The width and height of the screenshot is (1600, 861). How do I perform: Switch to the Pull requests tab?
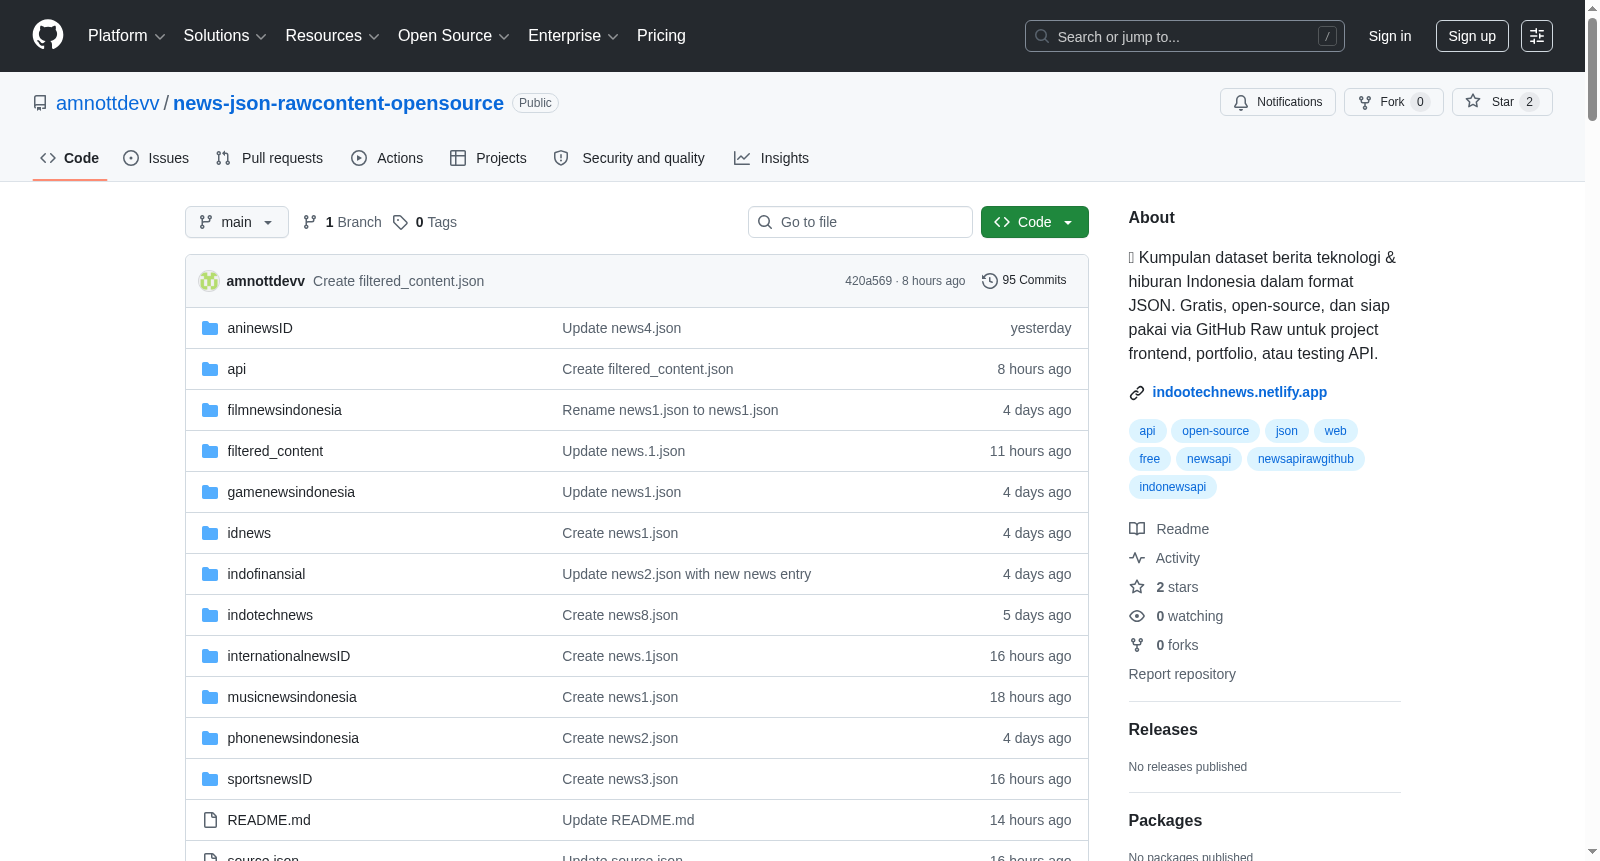(269, 158)
